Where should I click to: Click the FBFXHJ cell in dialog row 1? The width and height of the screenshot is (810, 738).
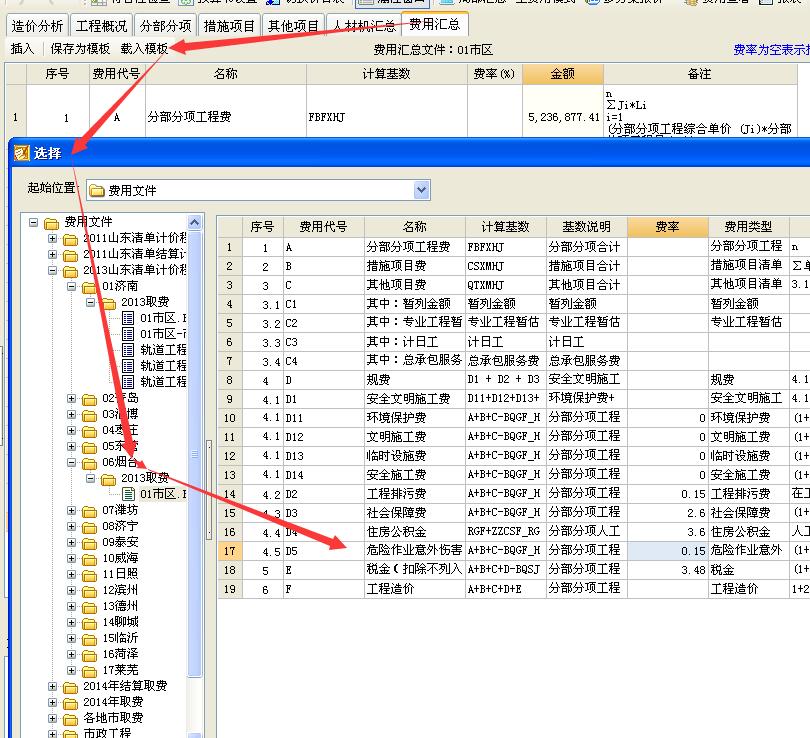pyautogui.click(x=505, y=247)
